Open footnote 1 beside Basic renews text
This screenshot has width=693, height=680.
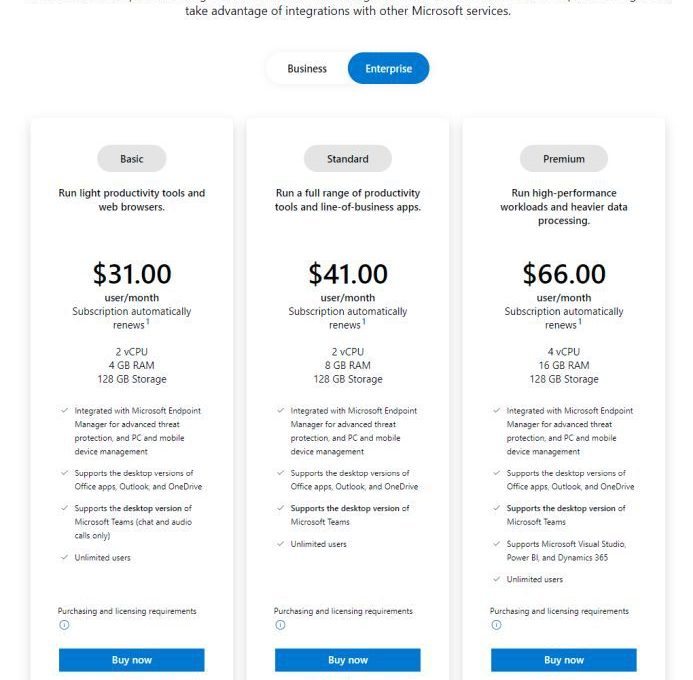(148, 322)
